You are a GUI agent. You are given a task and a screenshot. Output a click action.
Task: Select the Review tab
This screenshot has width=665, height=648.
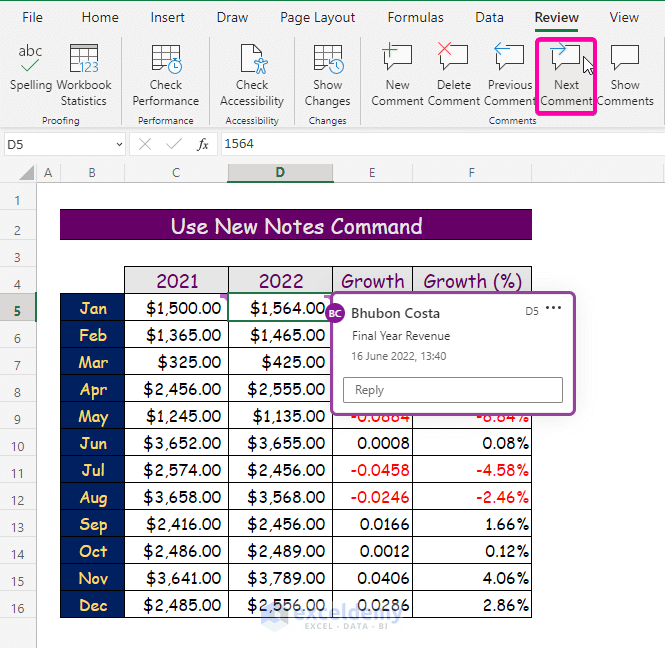(556, 17)
